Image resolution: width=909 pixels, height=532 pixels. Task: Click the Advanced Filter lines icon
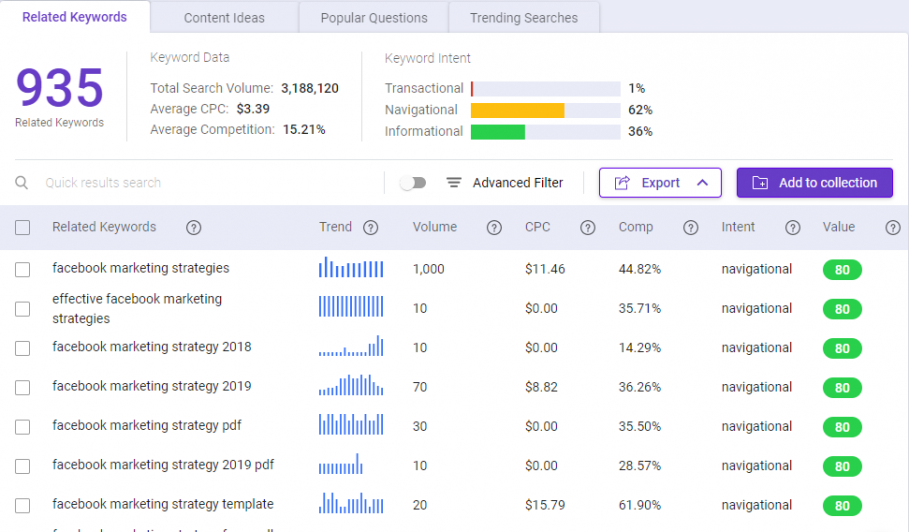pyautogui.click(x=454, y=183)
